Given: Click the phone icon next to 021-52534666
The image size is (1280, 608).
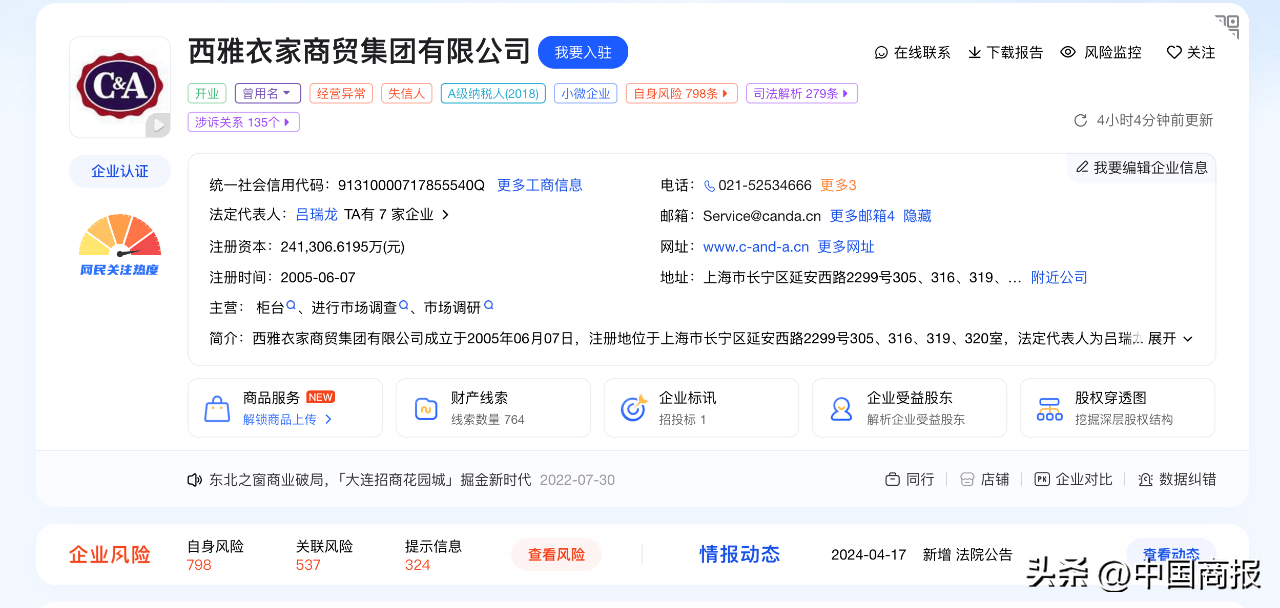Looking at the screenshot, I should point(709,185).
